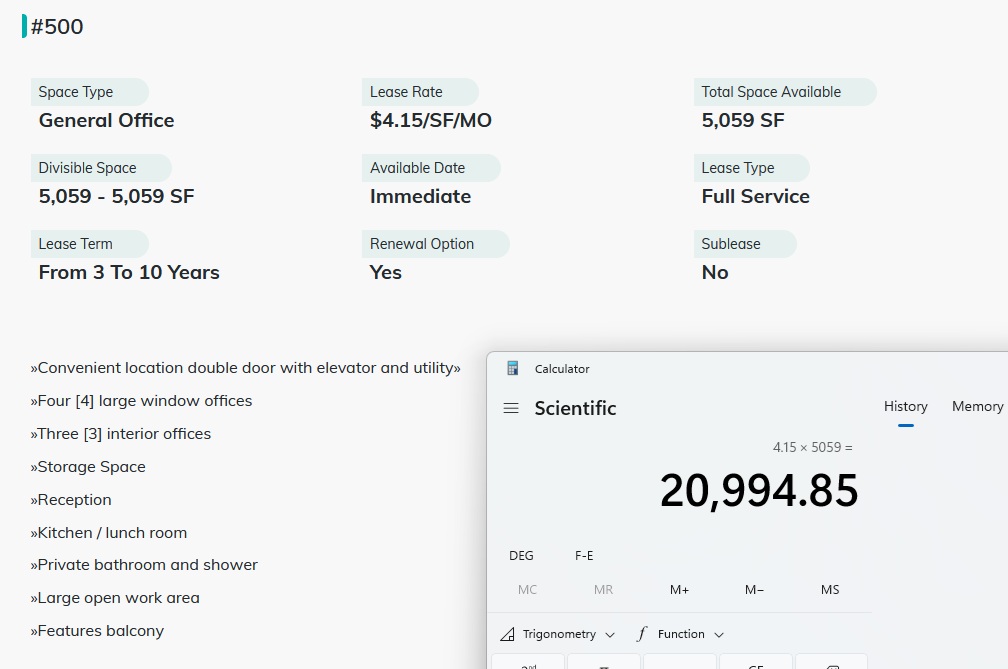Viewport: 1008px width, 669px height.
Task: Toggle the DEG angle unit
Action: click(x=521, y=555)
